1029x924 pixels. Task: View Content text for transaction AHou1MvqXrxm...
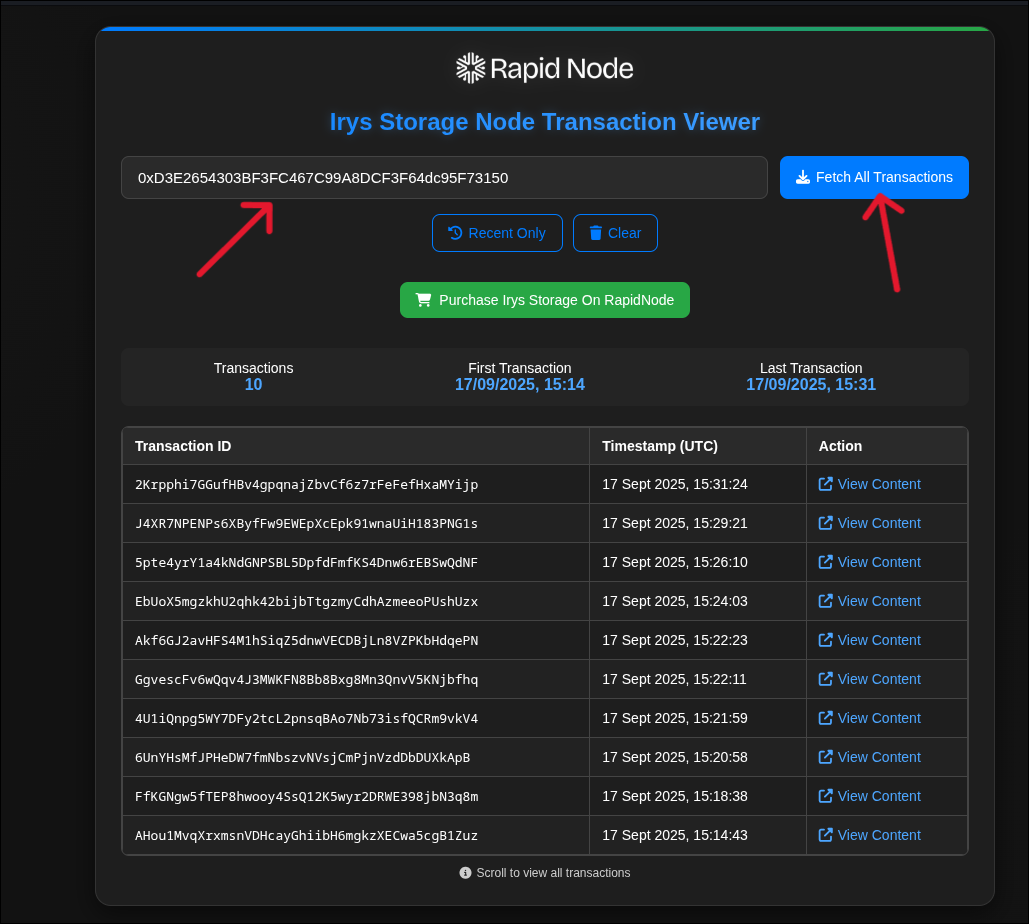tap(879, 835)
